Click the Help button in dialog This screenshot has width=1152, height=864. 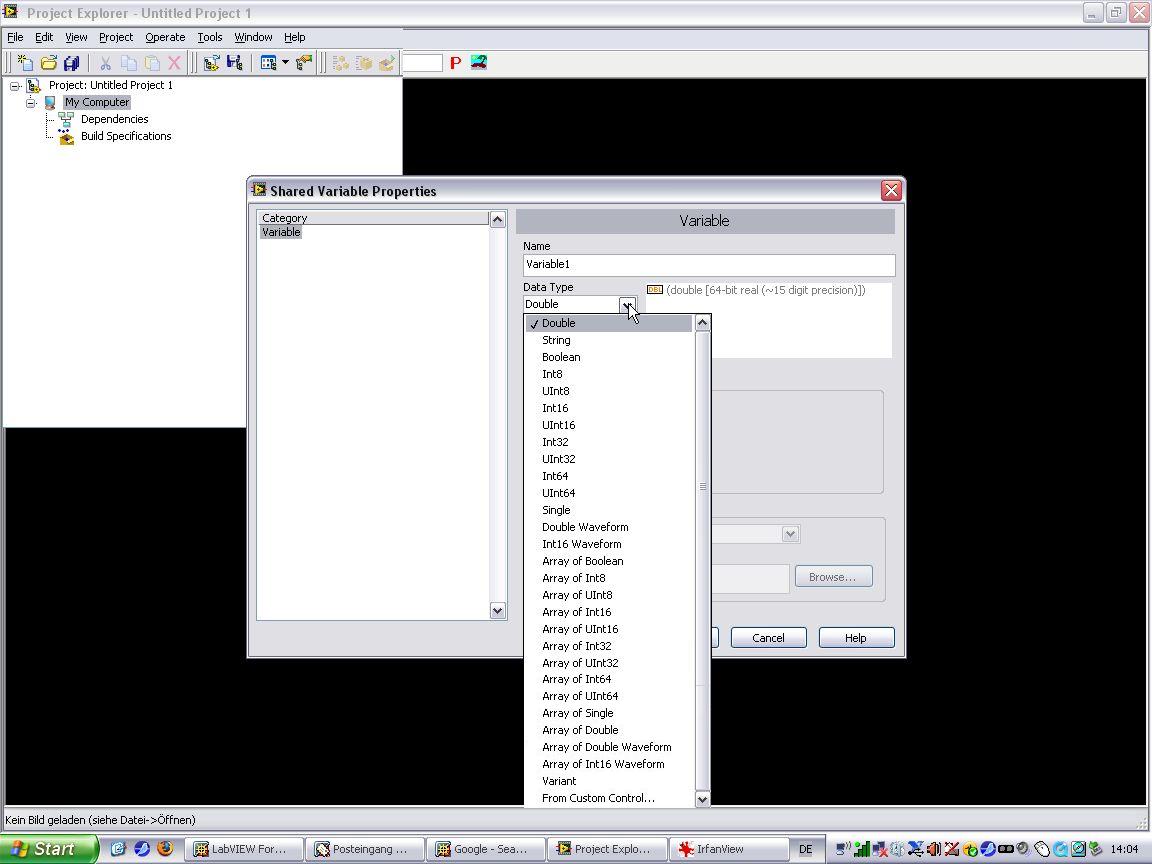pyautogui.click(x=856, y=638)
